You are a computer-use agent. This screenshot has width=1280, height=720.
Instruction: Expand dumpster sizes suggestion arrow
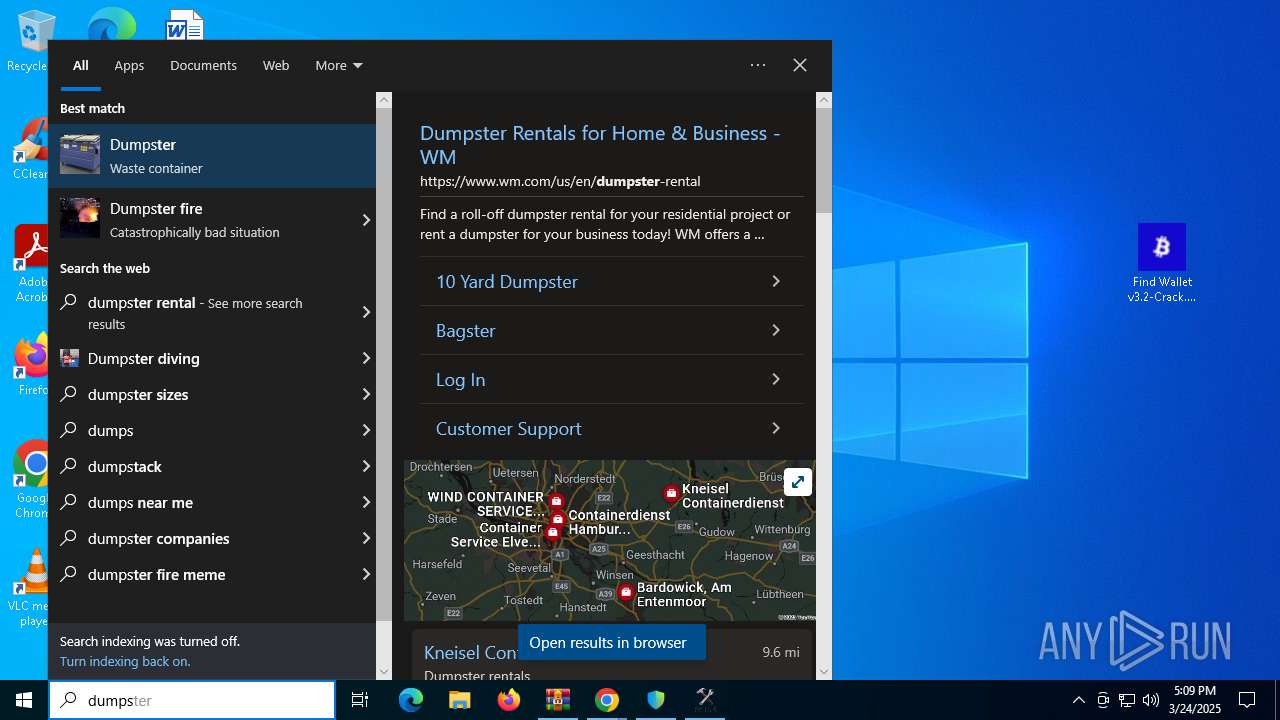point(366,394)
